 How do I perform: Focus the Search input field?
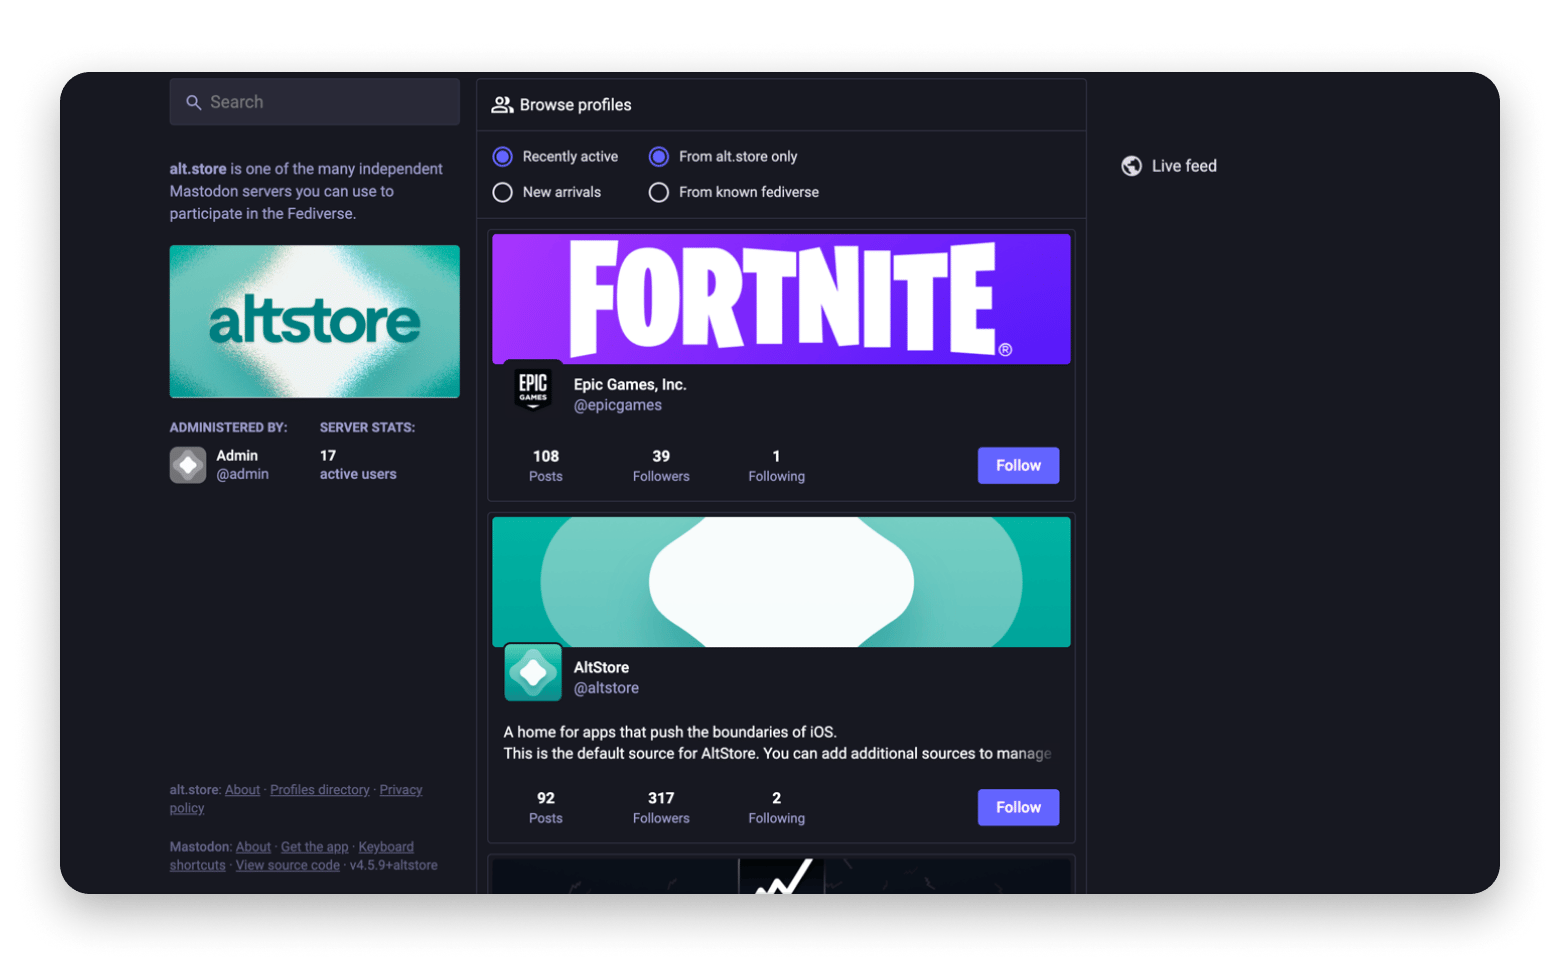(315, 102)
